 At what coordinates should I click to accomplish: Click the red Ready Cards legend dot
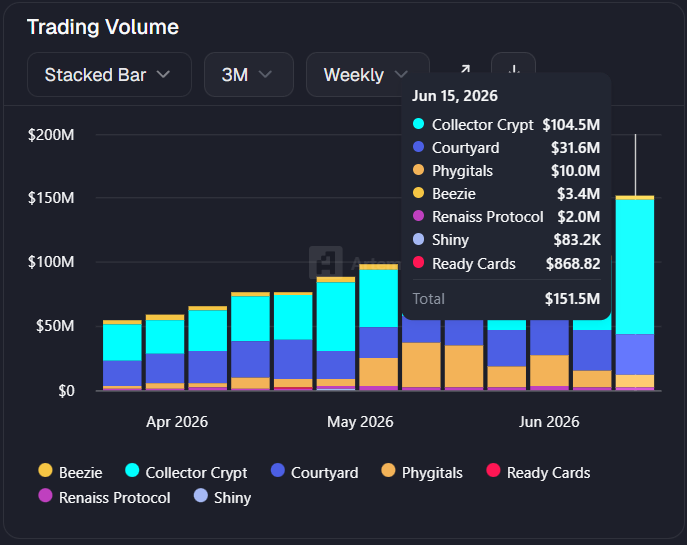[x=493, y=470]
